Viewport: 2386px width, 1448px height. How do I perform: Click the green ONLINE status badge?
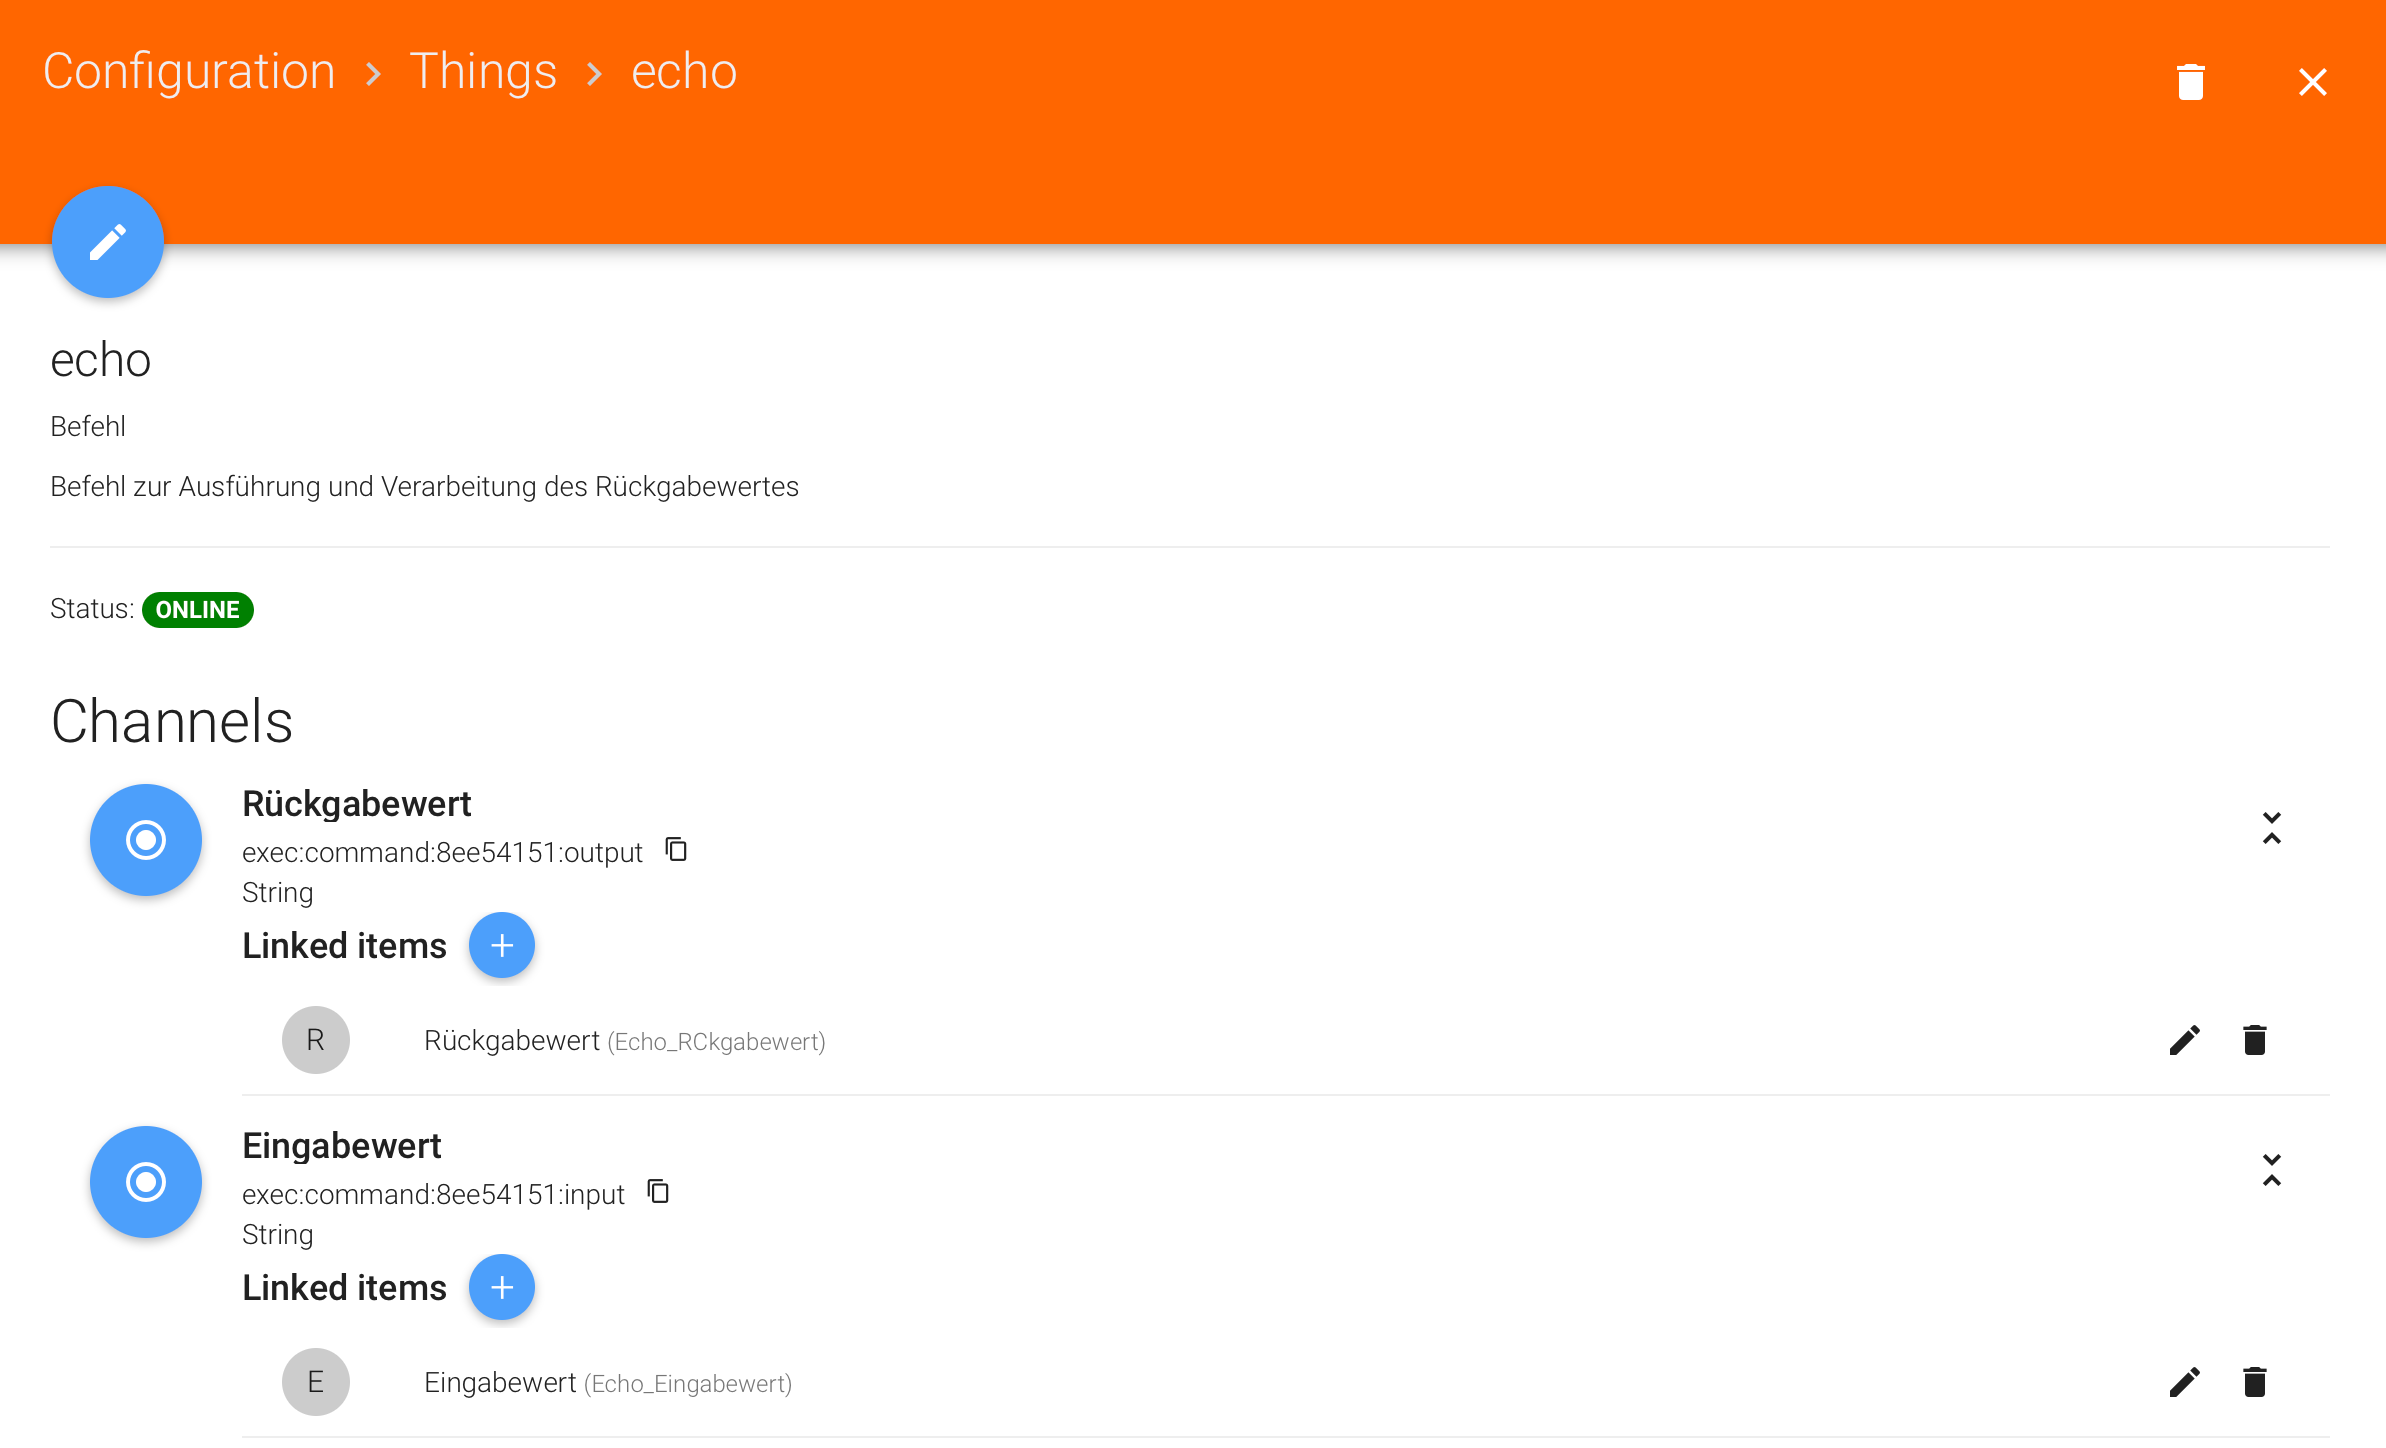[197, 610]
